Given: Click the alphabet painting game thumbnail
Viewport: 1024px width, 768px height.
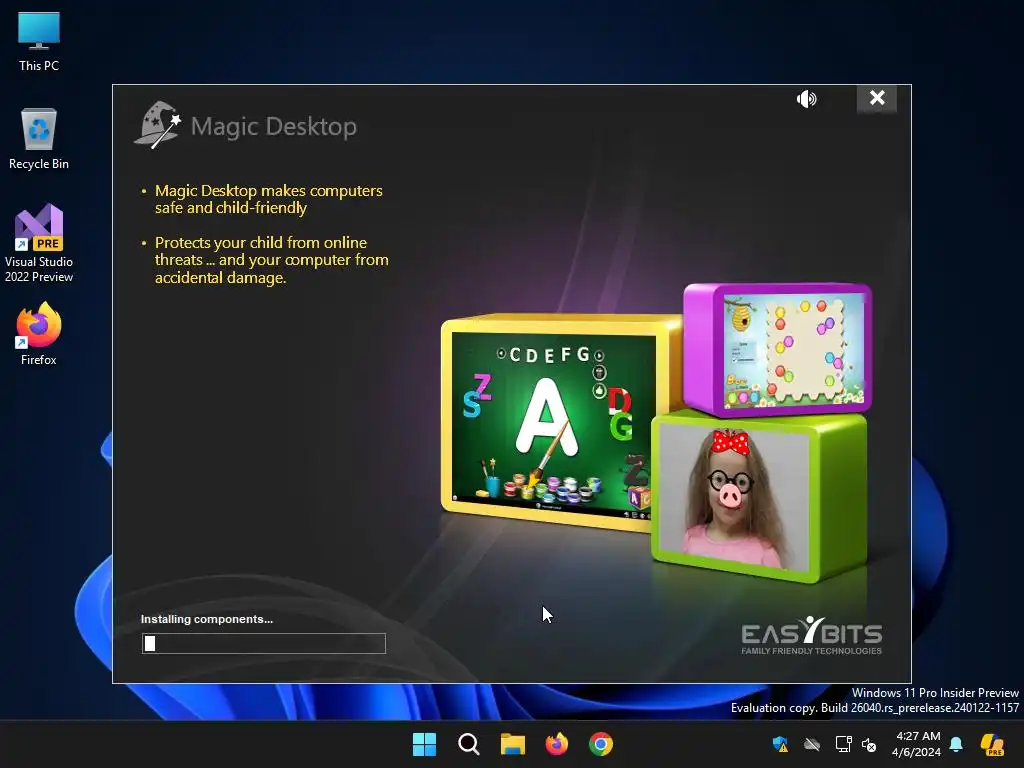Looking at the screenshot, I should [x=552, y=423].
